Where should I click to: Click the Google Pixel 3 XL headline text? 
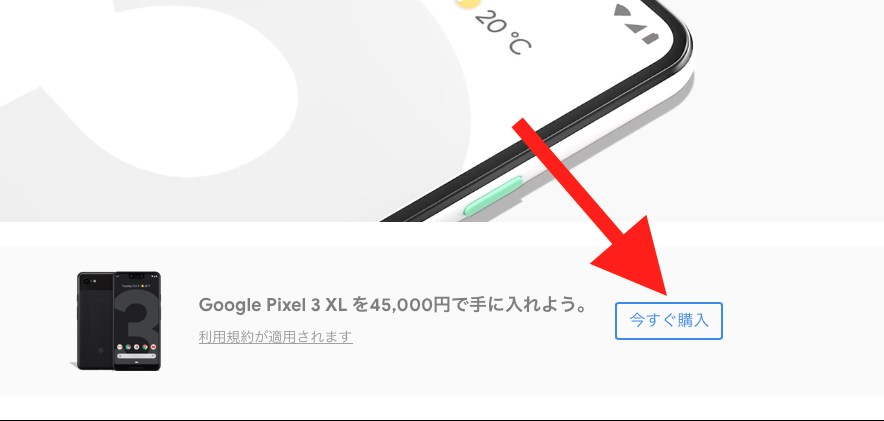tap(274, 305)
